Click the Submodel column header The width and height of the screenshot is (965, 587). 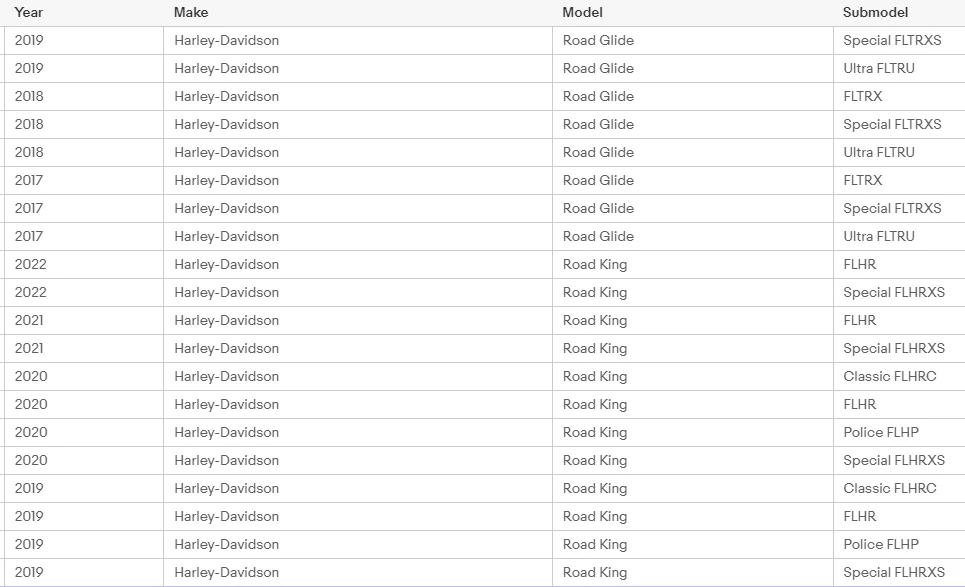click(875, 12)
